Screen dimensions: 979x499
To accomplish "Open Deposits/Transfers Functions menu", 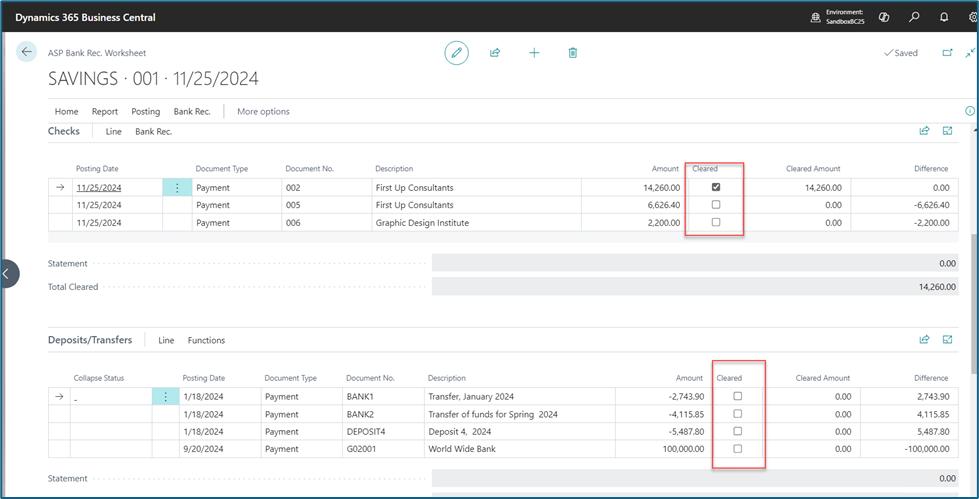I will [x=207, y=340].
